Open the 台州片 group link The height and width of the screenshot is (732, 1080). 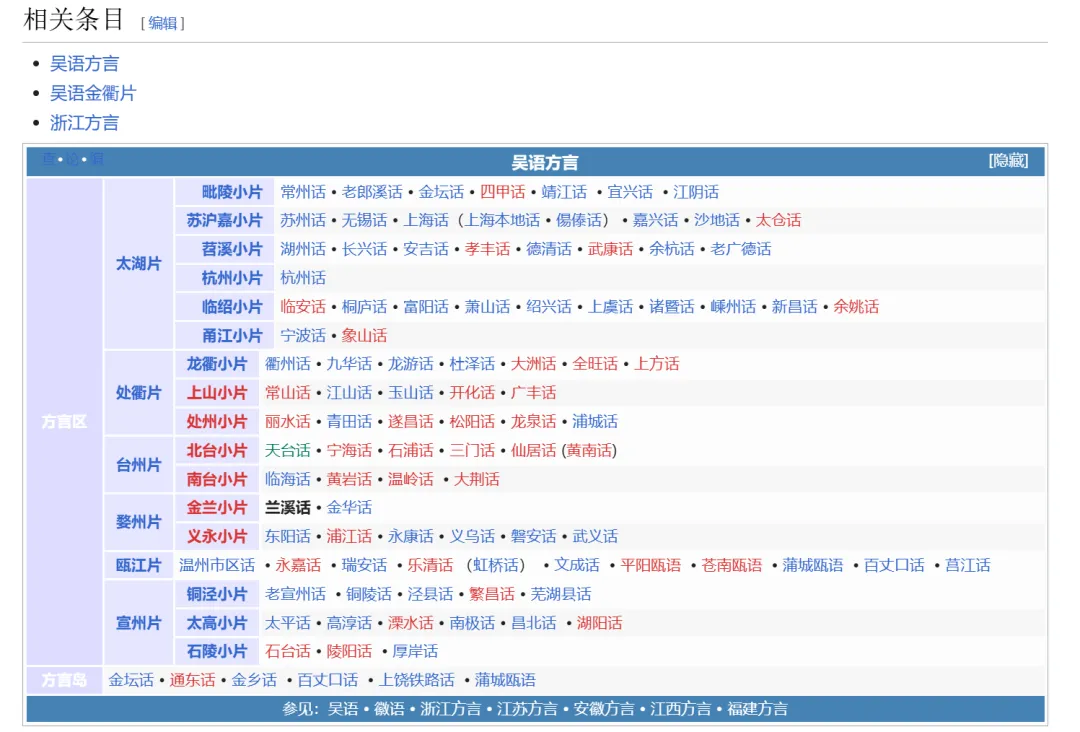(138, 465)
